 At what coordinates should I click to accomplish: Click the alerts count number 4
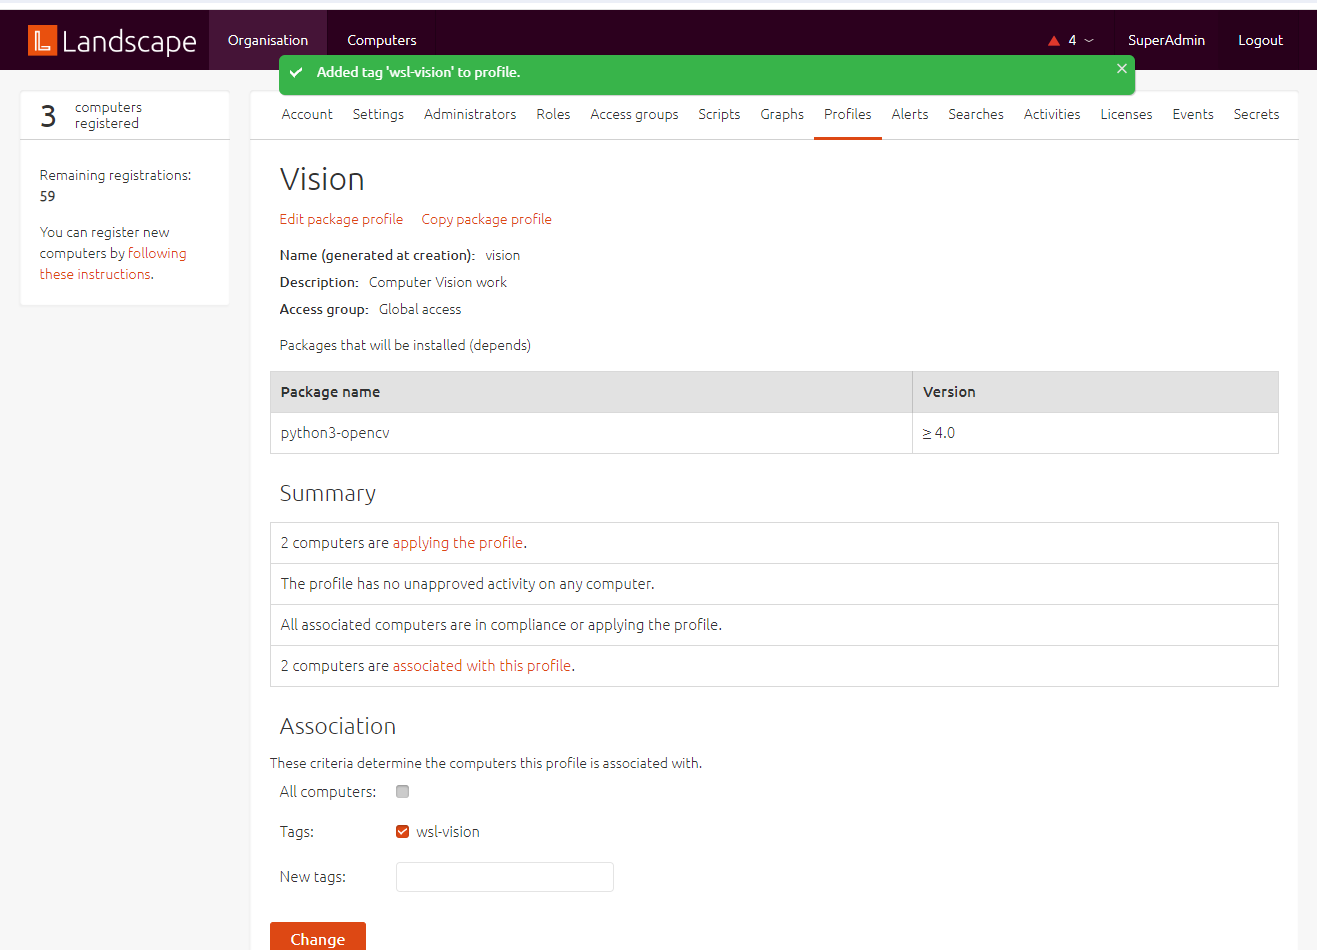coord(1072,41)
